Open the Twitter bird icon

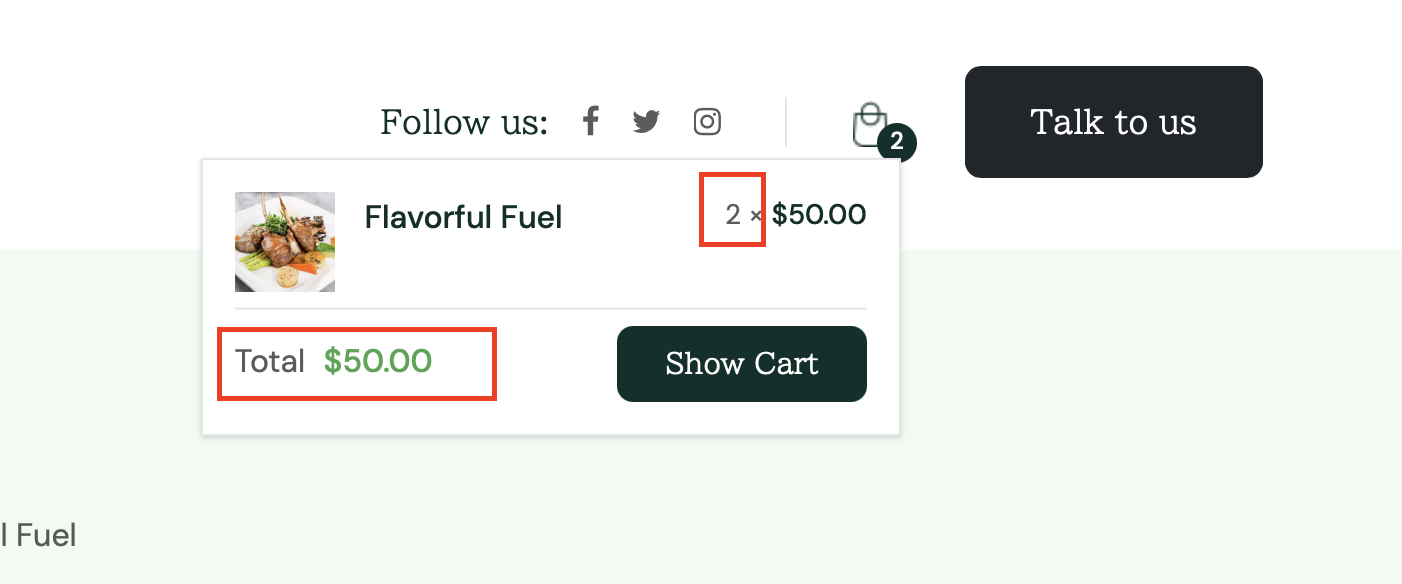pos(647,122)
